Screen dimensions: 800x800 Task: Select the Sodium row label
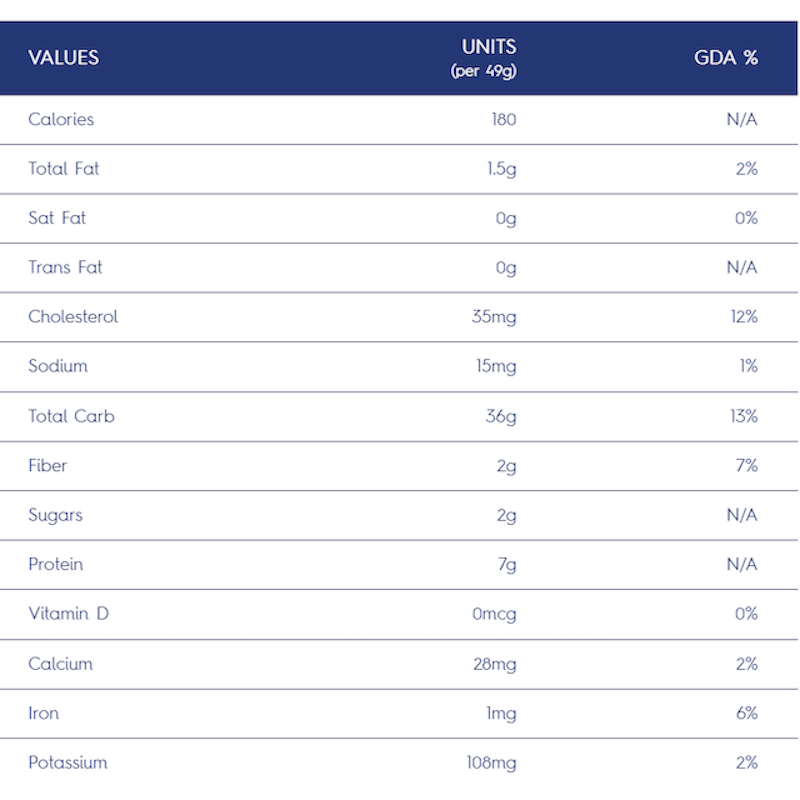pos(58,366)
